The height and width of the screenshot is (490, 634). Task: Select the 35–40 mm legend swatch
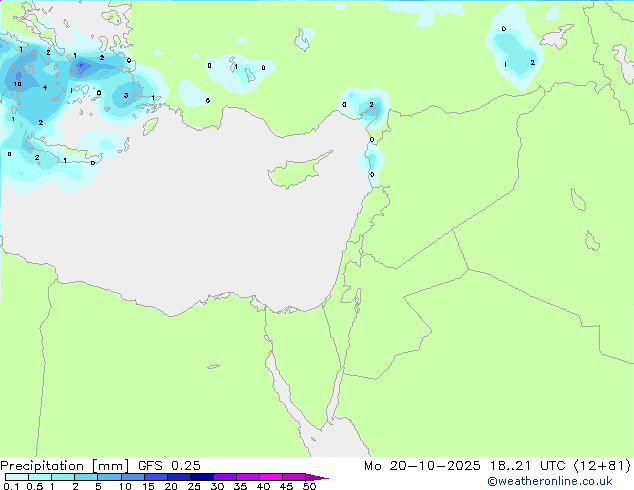pos(247,477)
